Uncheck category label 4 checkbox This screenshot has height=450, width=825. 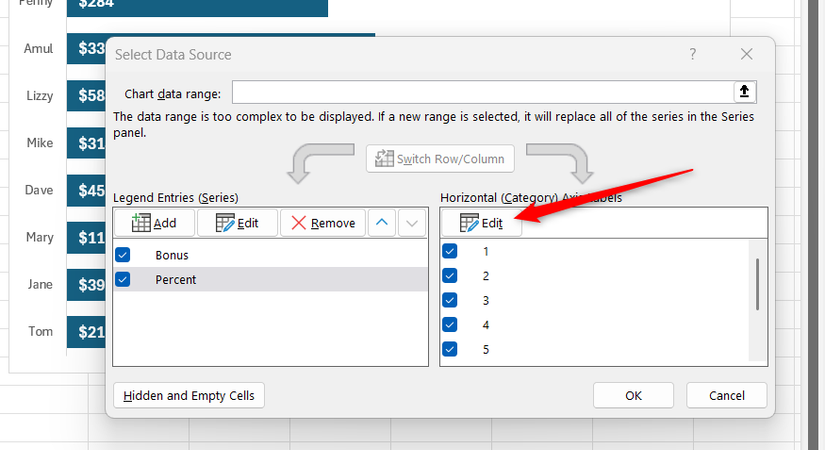click(x=449, y=324)
